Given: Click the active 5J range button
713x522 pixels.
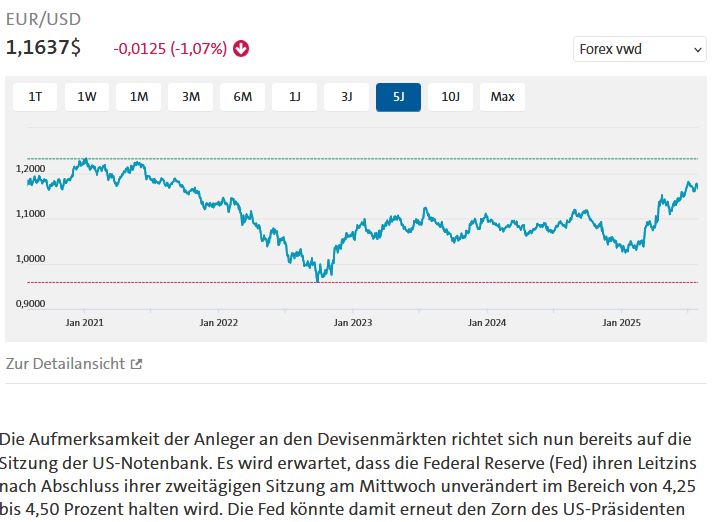Looking at the screenshot, I should click(x=399, y=96).
